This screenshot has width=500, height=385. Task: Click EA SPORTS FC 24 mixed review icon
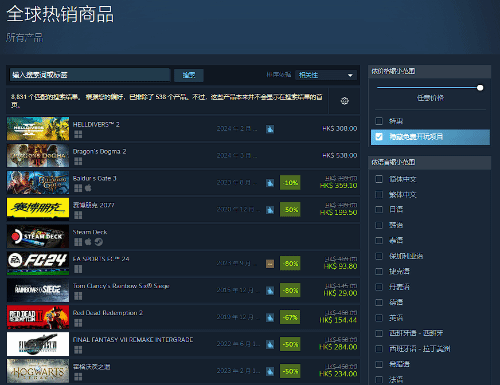click(x=270, y=264)
